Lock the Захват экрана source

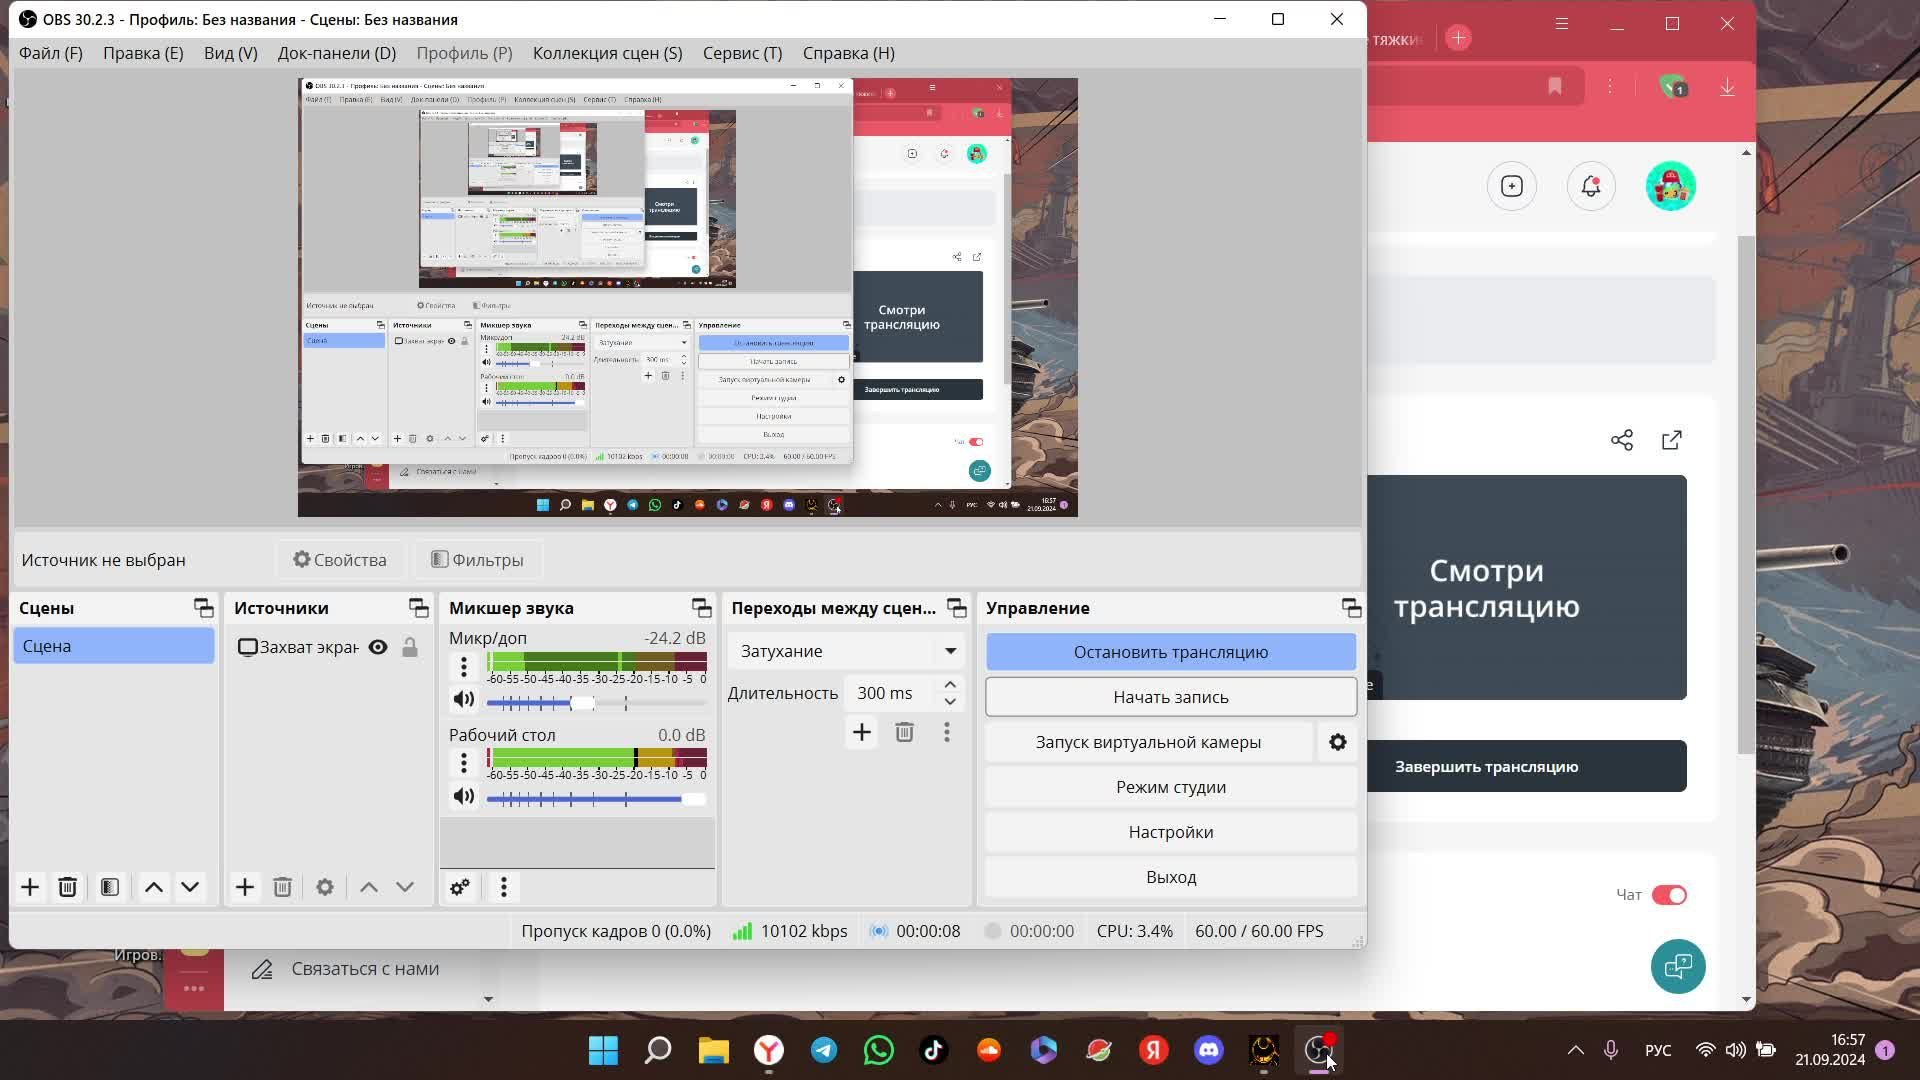pos(410,647)
